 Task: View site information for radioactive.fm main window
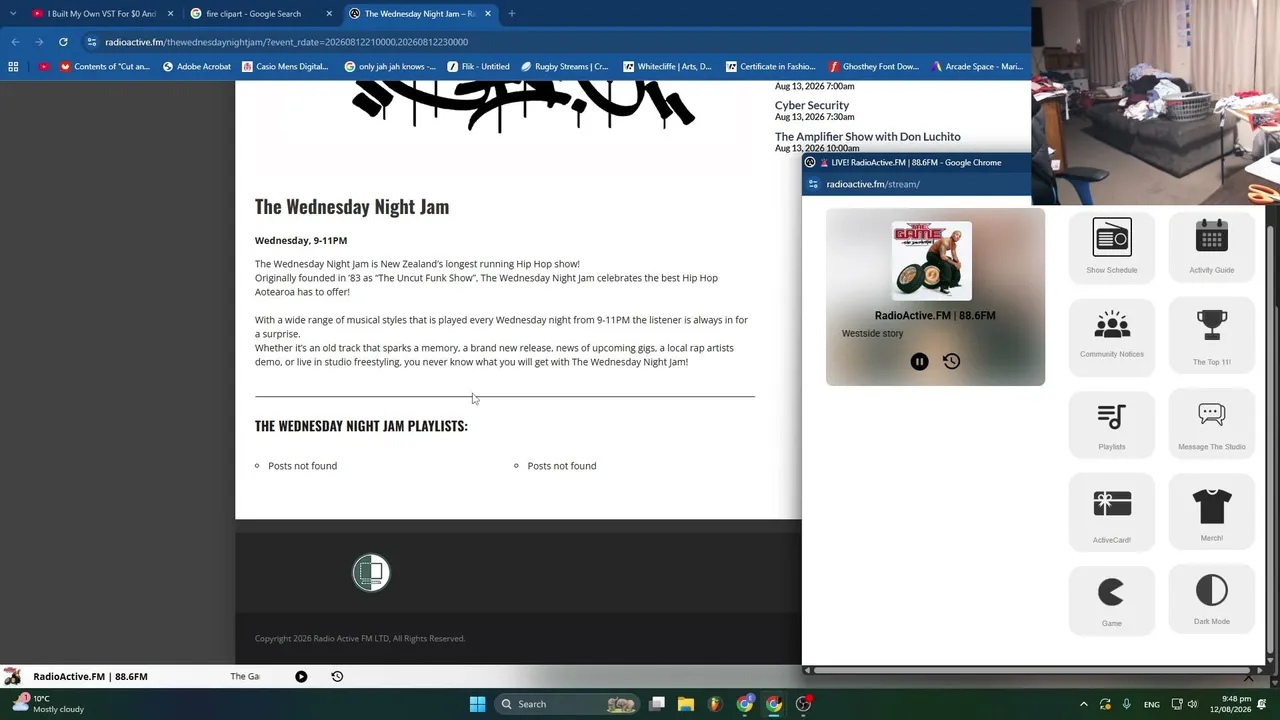coord(92,42)
